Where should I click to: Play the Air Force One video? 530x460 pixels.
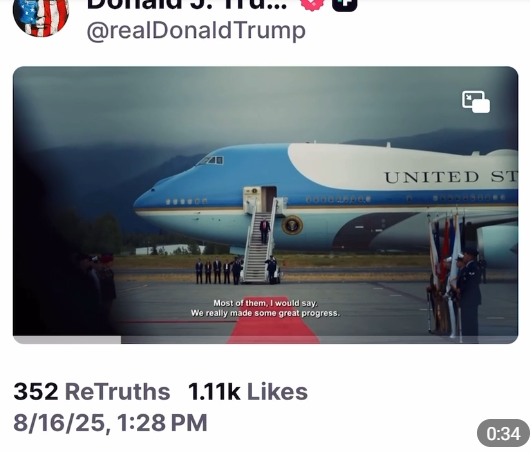tap(265, 205)
